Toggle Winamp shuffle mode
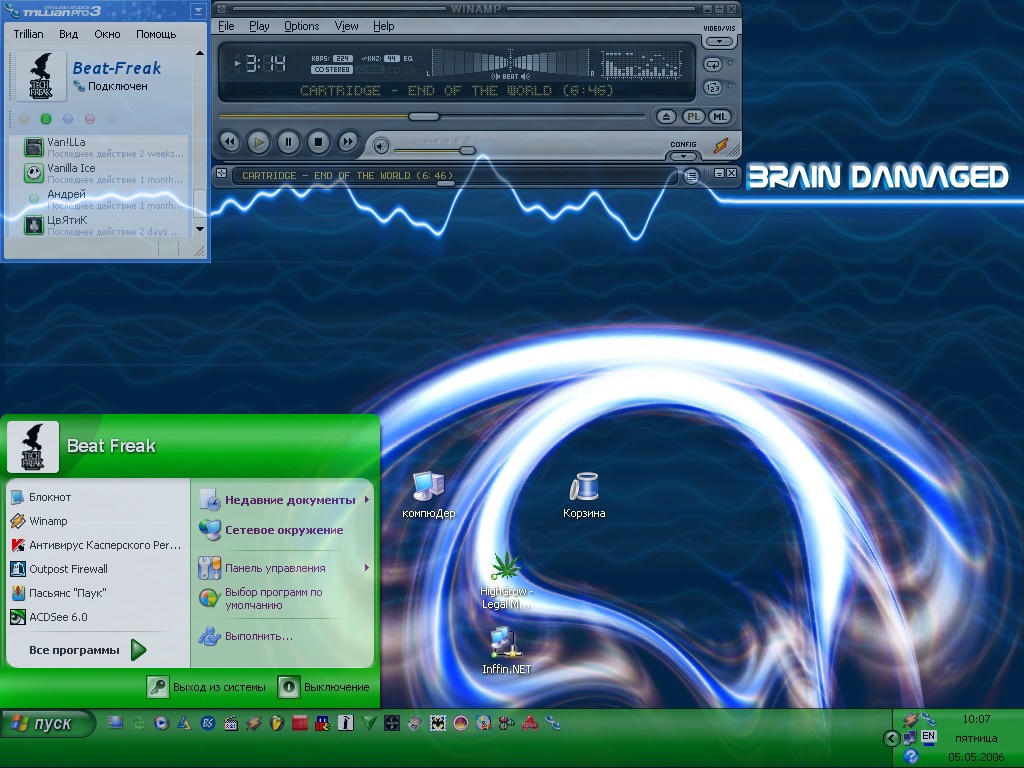The width and height of the screenshot is (1024, 768). [x=712, y=88]
